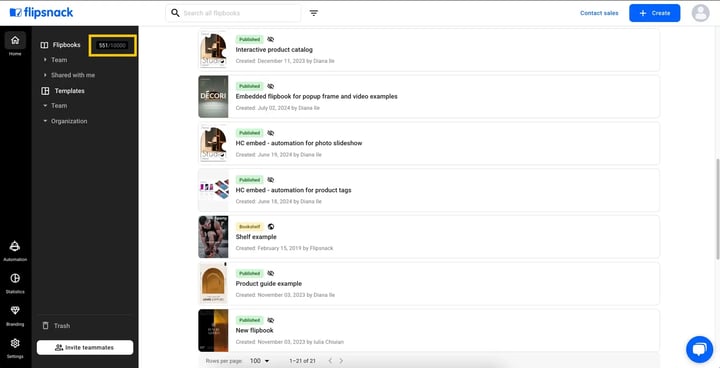
Task: Open HC embed automation for product tags
Action: click(x=293, y=190)
